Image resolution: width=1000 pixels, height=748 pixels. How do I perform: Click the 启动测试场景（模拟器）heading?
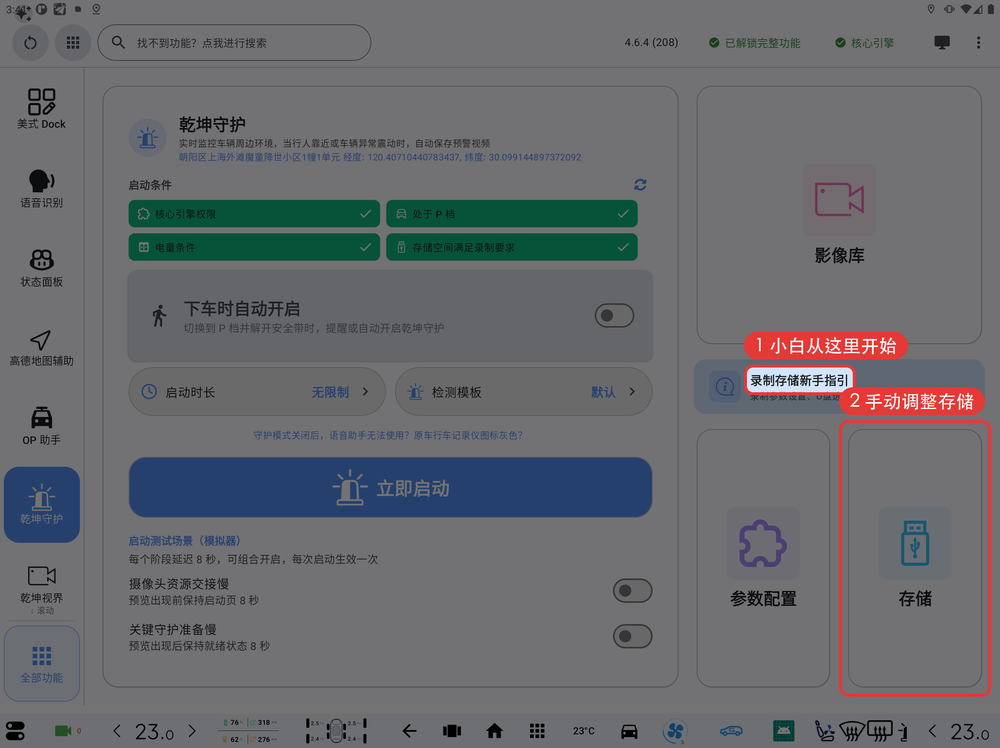(x=185, y=540)
